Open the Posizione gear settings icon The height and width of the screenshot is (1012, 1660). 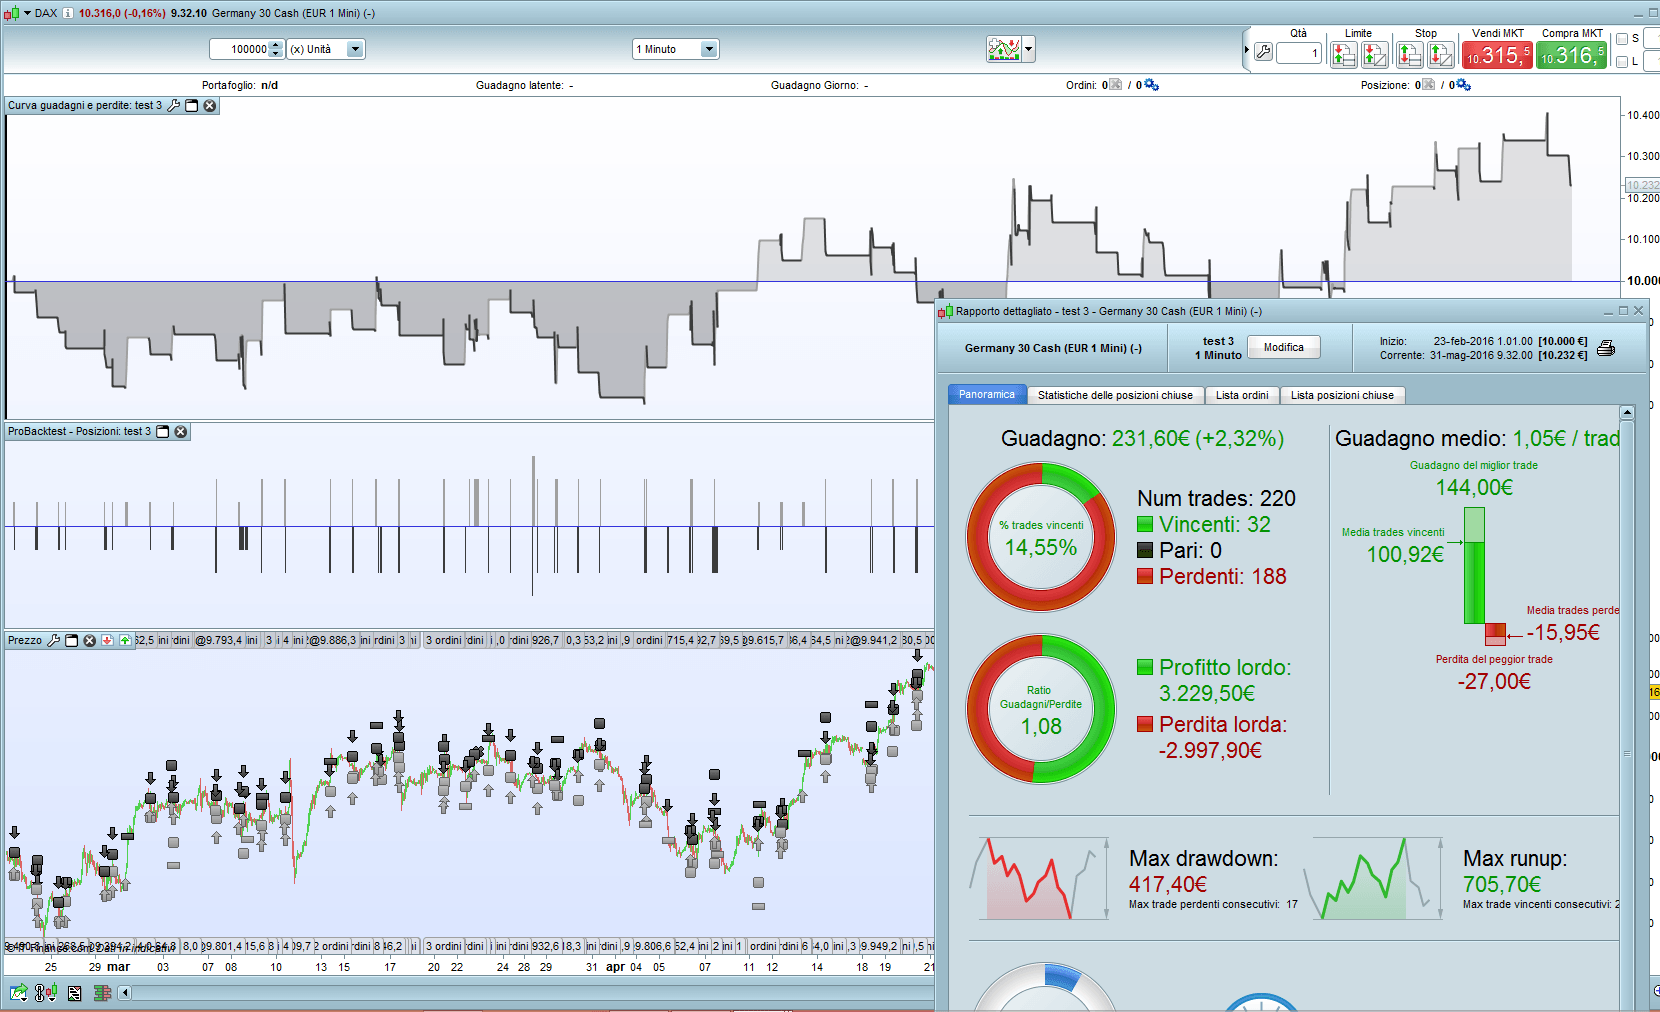pos(1463,85)
